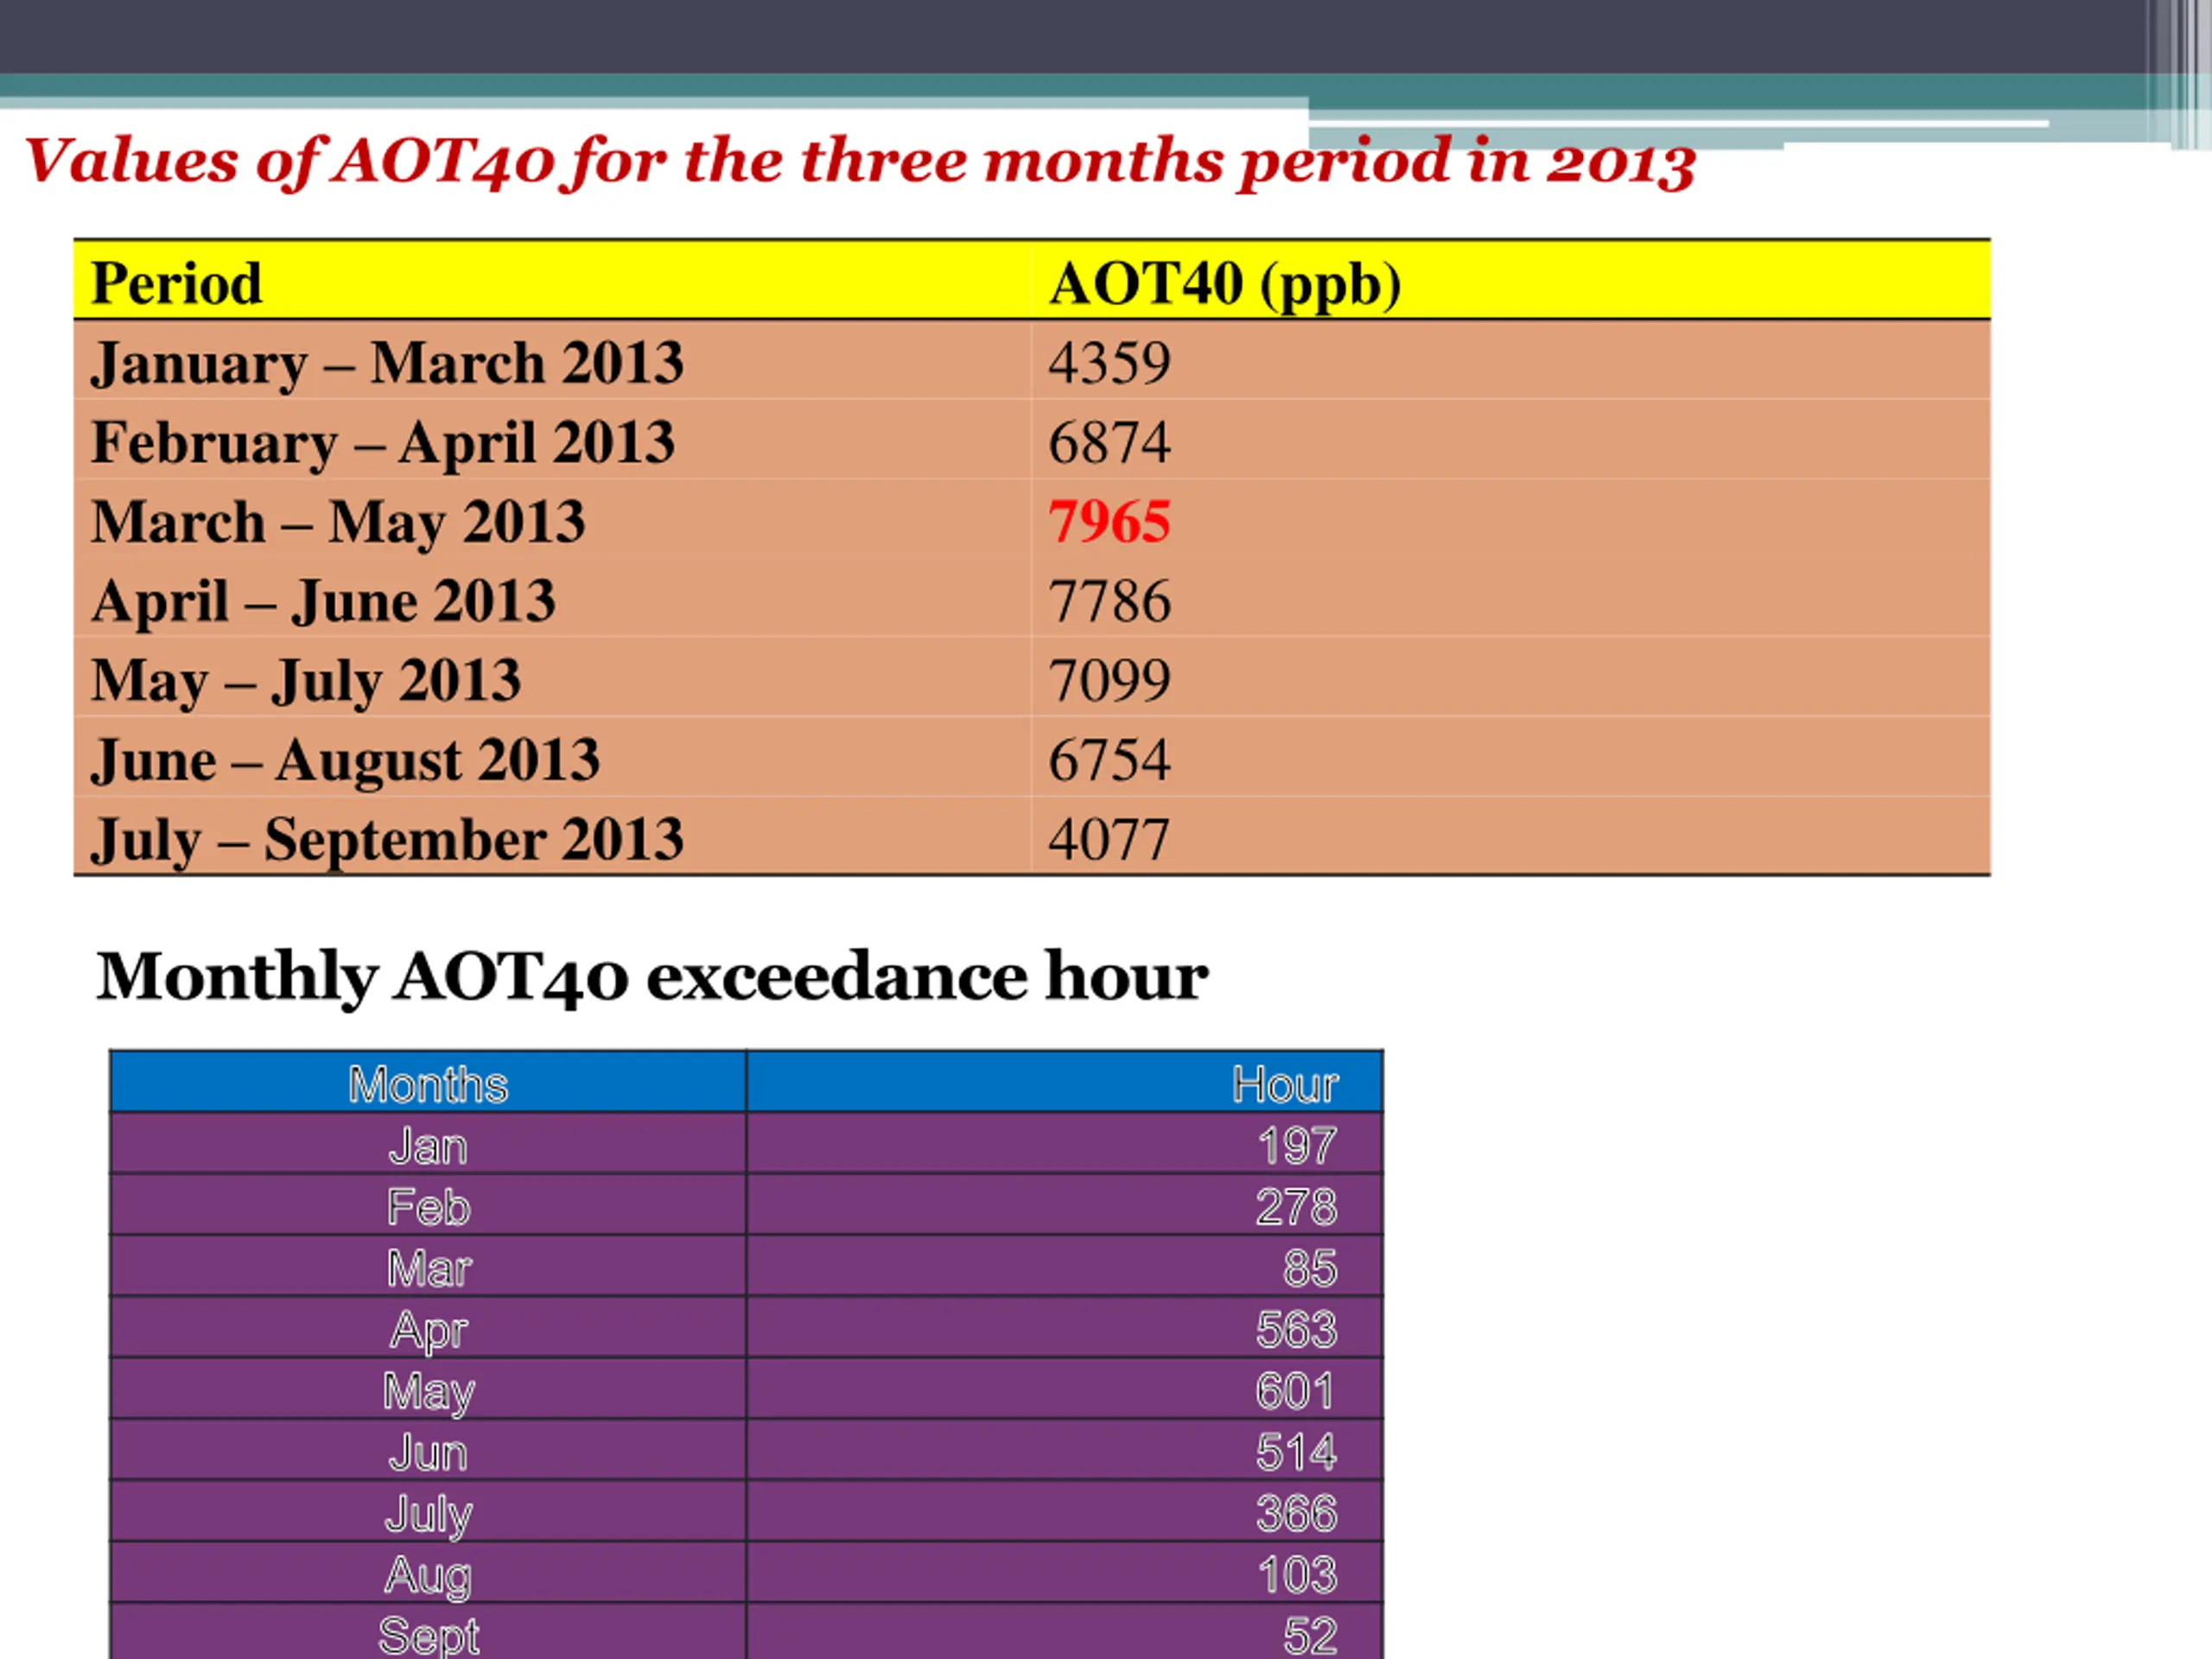The height and width of the screenshot is (1659, 2212).
Task: Click the value 4359
Action: click(x=1109, y=362)
